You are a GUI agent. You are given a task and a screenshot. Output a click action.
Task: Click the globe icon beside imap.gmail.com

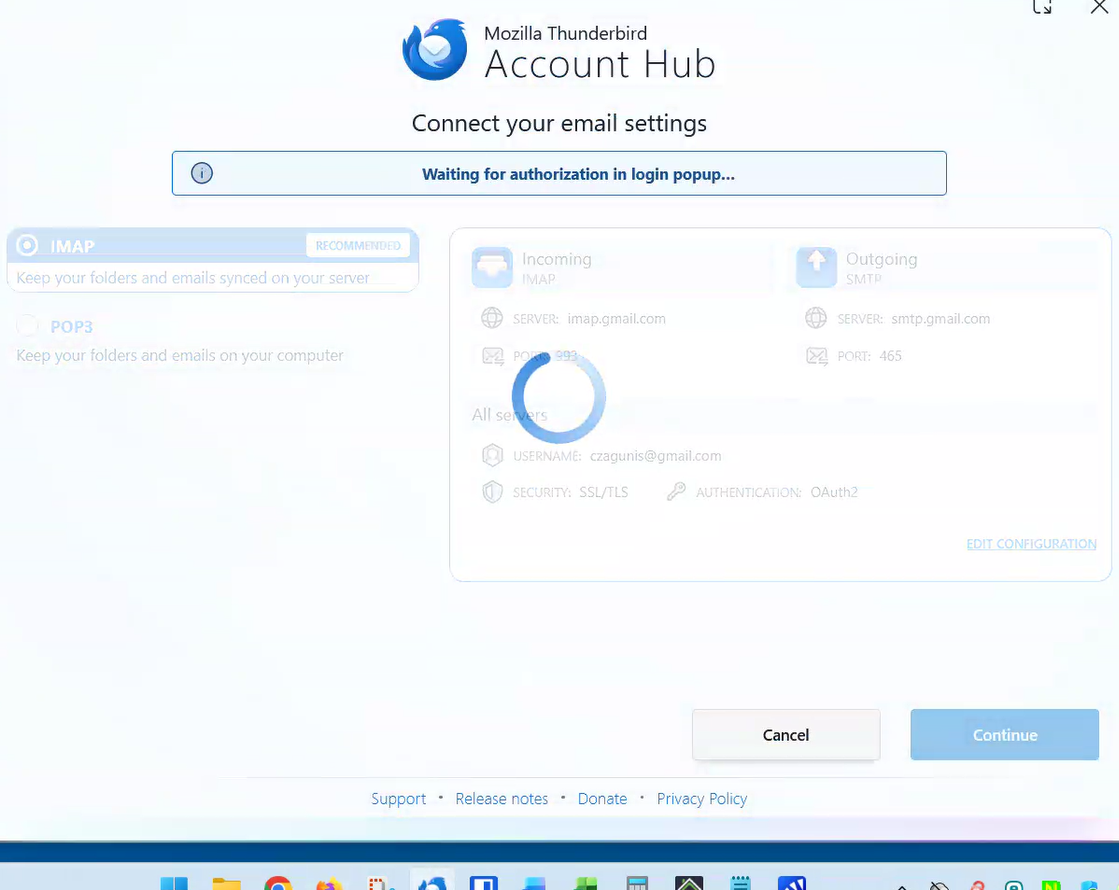[x=492, y=318]
